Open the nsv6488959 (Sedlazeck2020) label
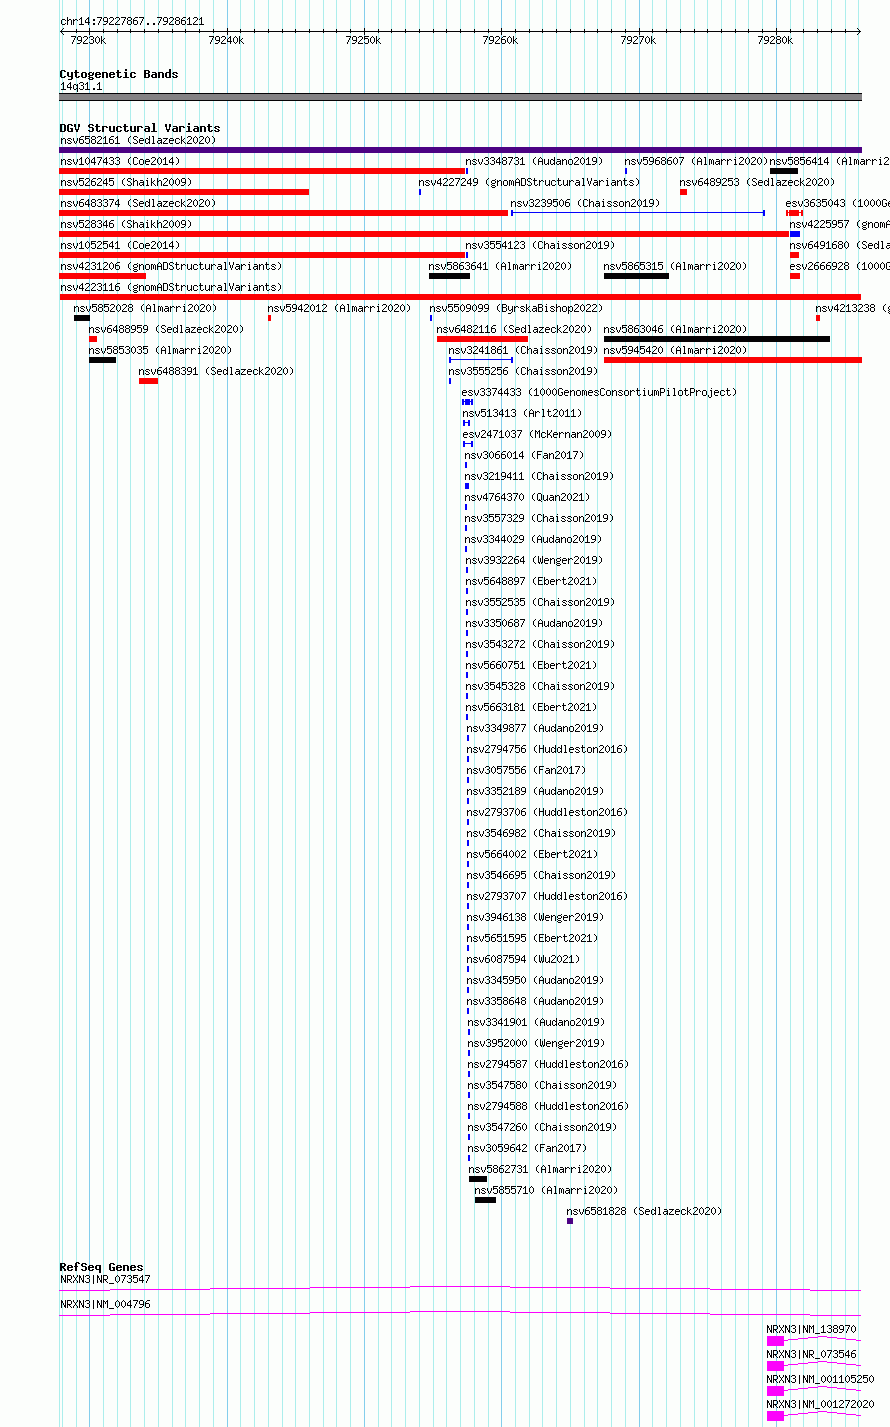 166,330
